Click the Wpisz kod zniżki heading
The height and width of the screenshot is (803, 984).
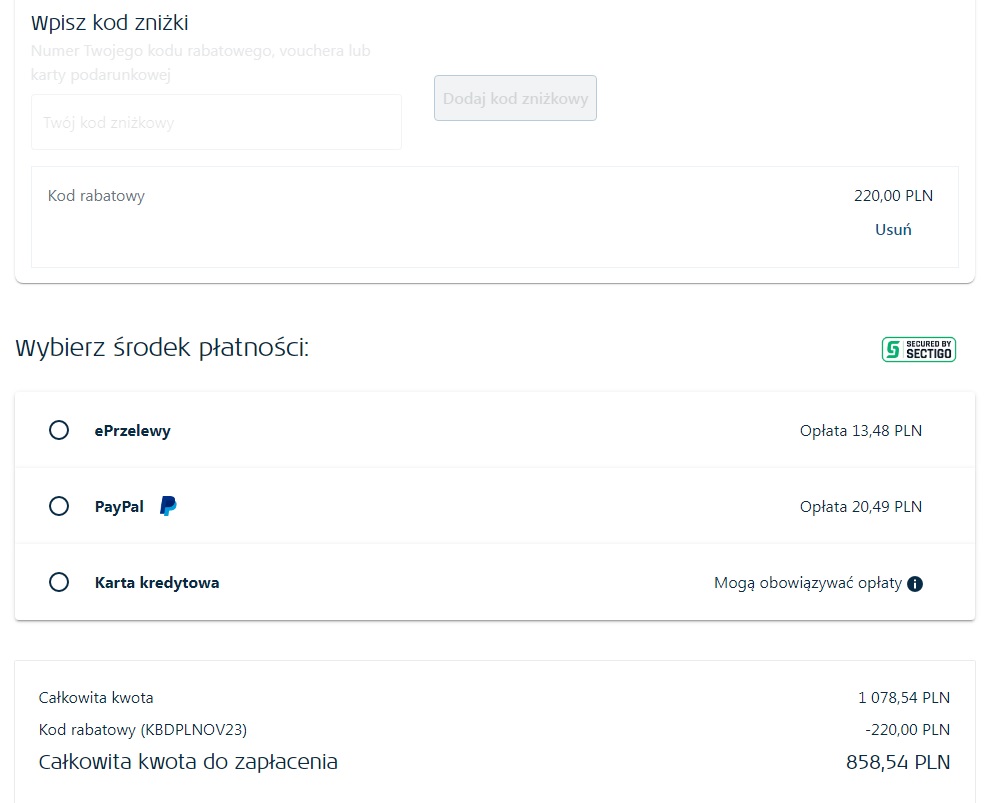[110, 23]
